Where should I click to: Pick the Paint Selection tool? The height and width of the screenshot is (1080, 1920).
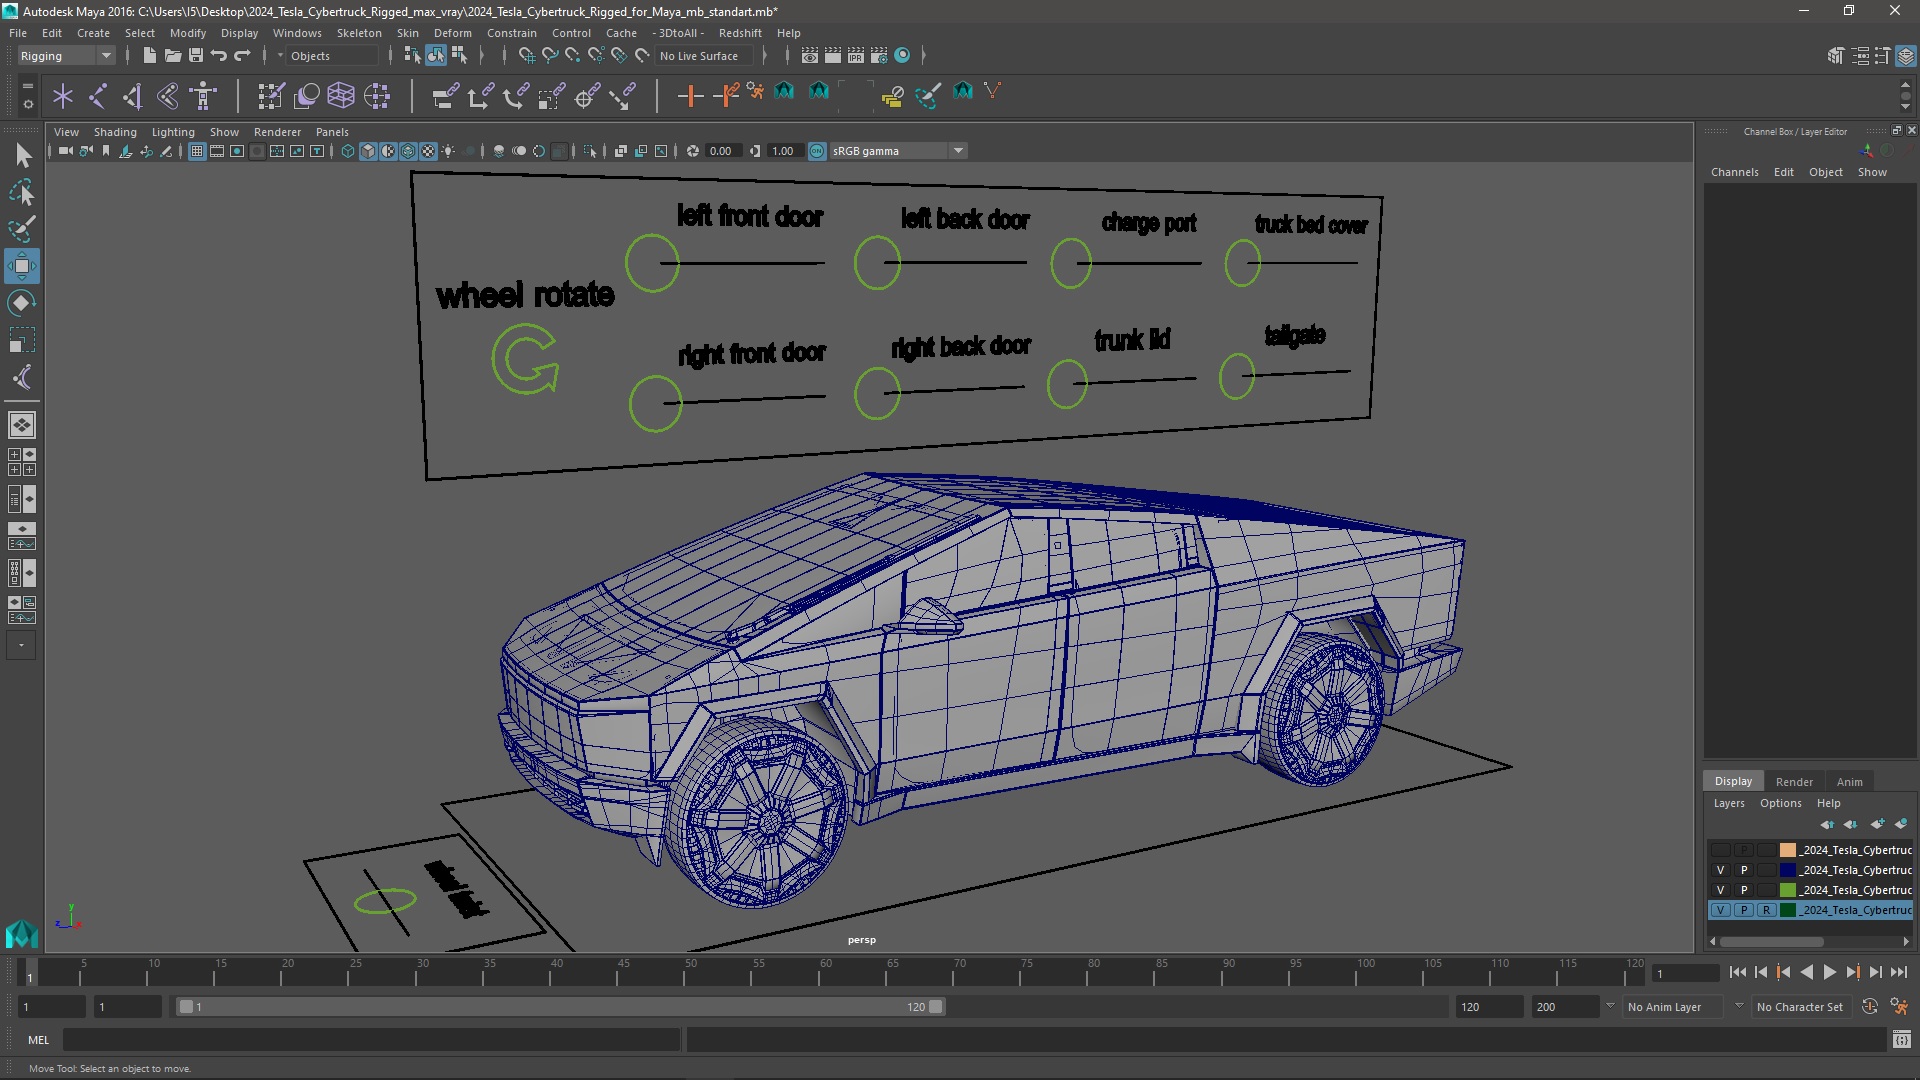(x=22, y=229)
